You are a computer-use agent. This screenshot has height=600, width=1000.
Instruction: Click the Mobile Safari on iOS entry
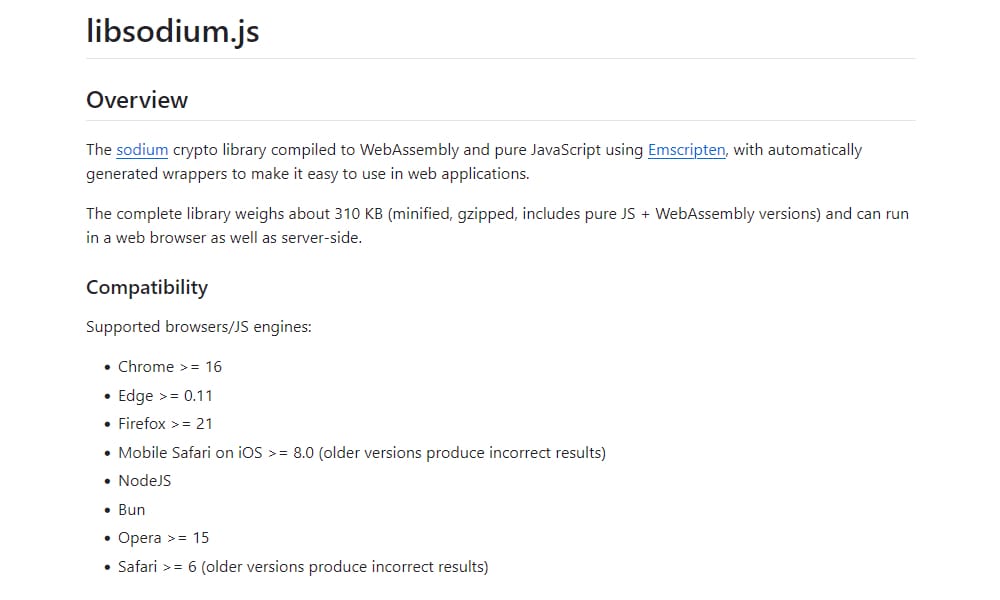click(x=361, y=453)
